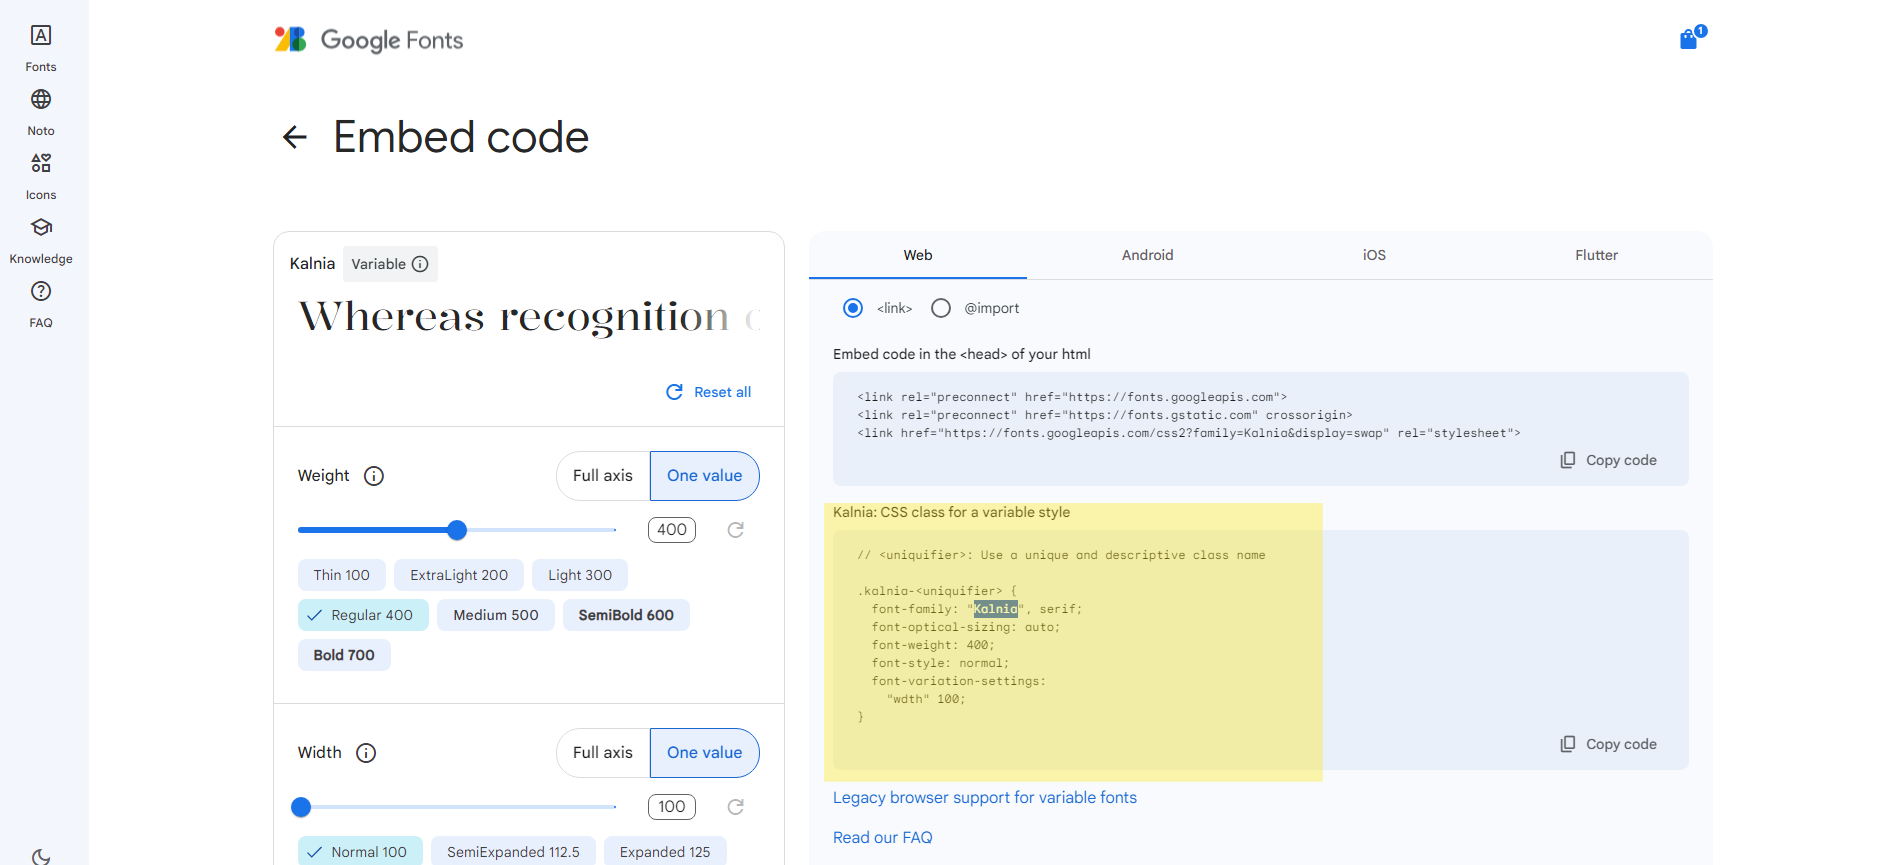Click the weight value field 400

tap(672, 530)
